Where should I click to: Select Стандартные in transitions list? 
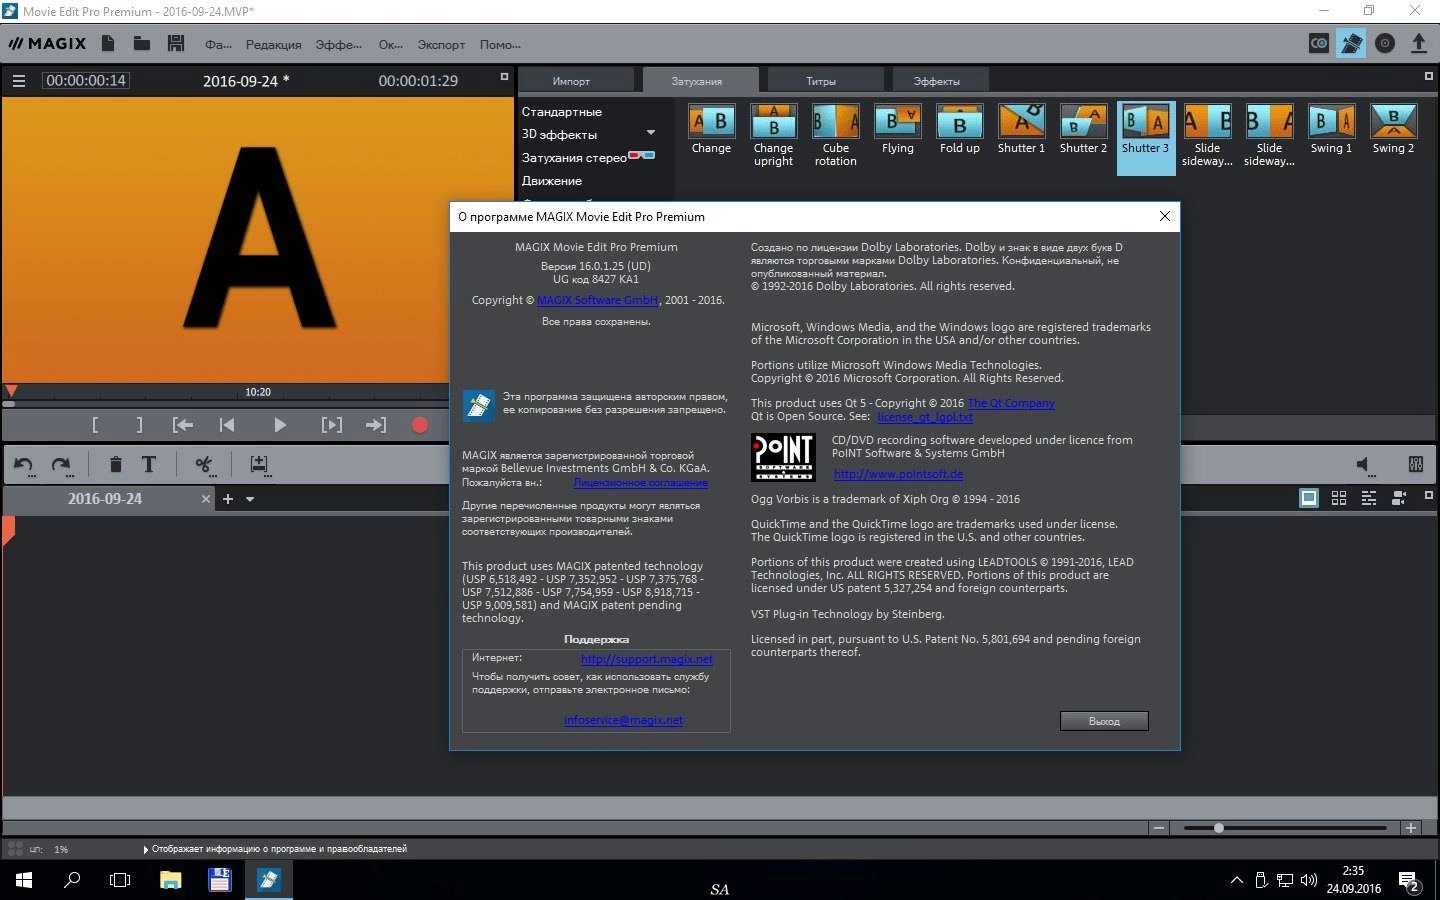tap(561, 112)
